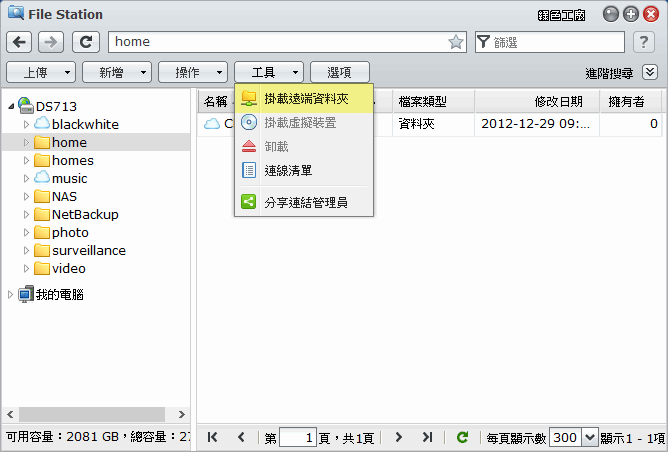Refresh the file list with the green arrow

(x=462, y=437)
